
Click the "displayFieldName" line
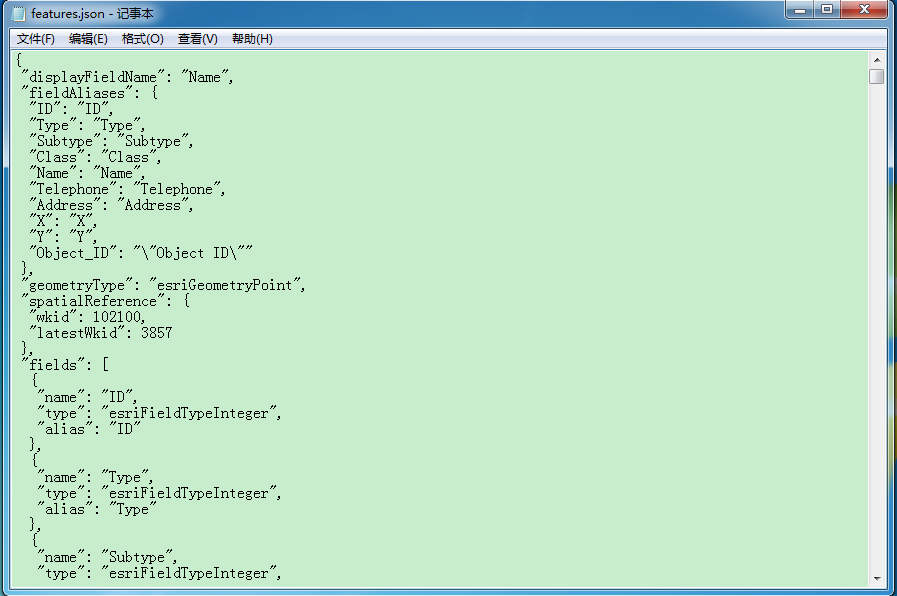coord(127,77)
